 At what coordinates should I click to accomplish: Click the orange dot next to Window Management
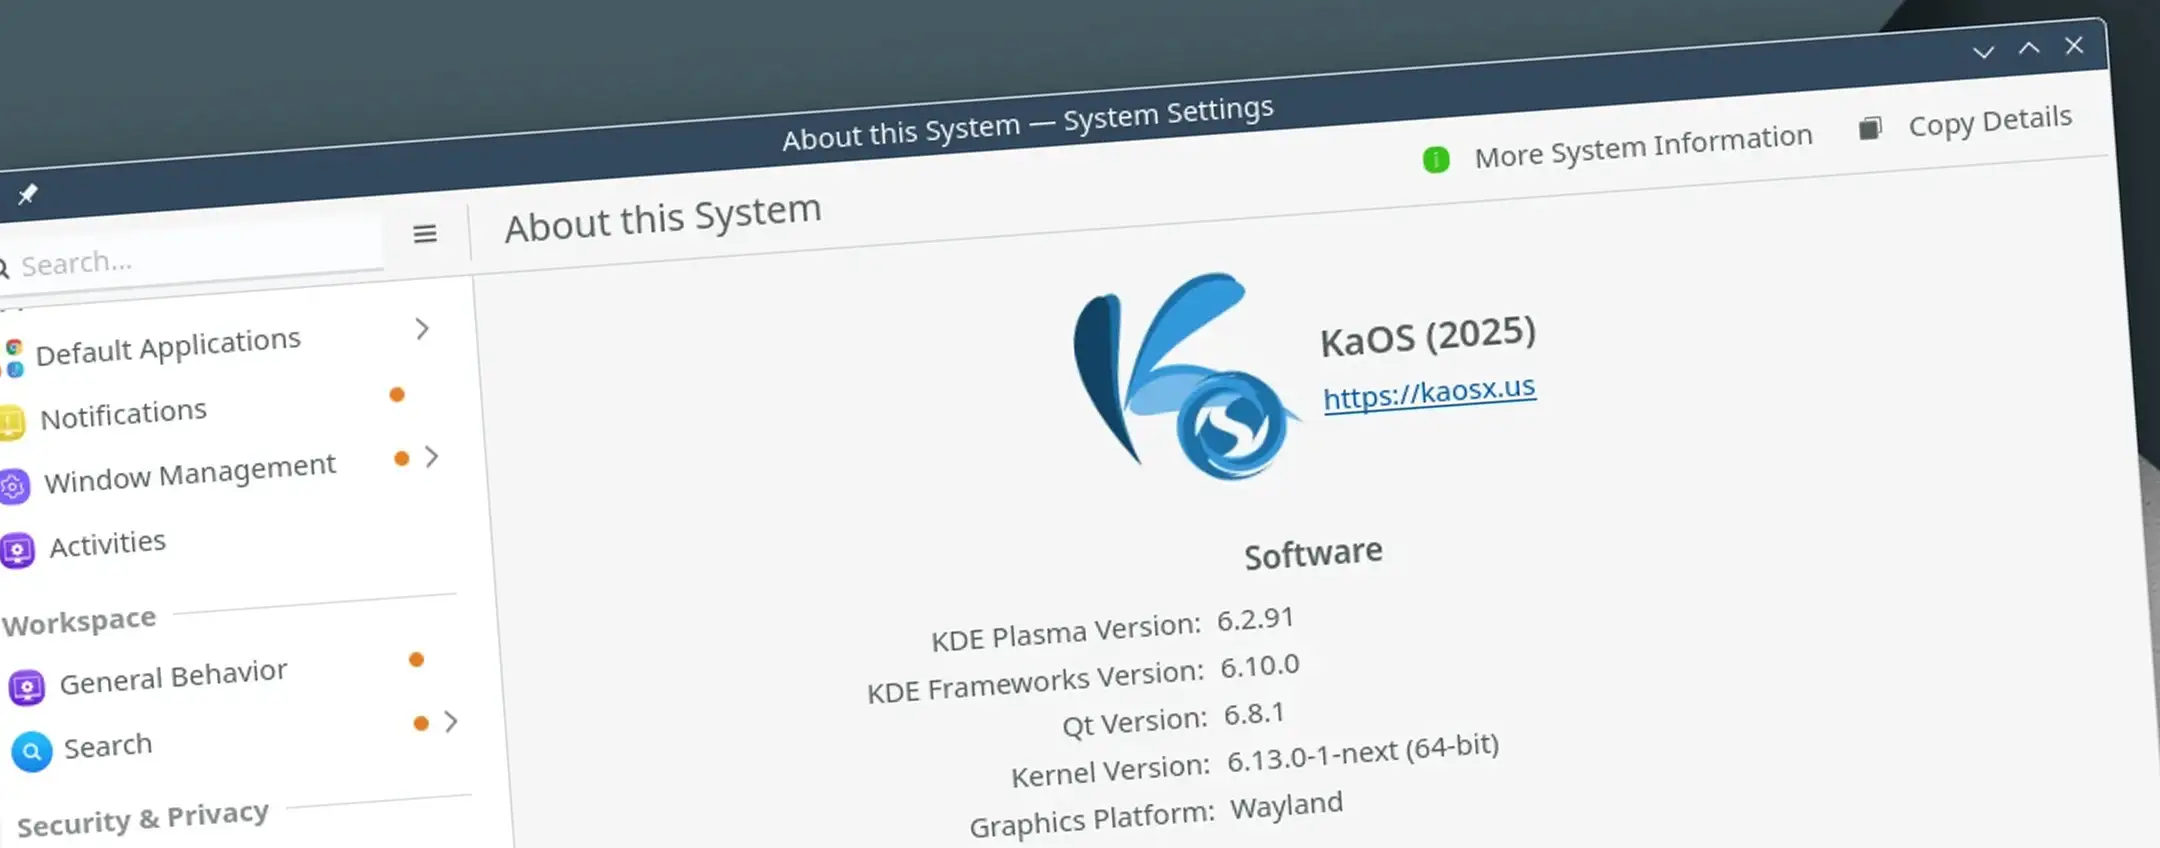pyautogui.click(x=402, y=458)
